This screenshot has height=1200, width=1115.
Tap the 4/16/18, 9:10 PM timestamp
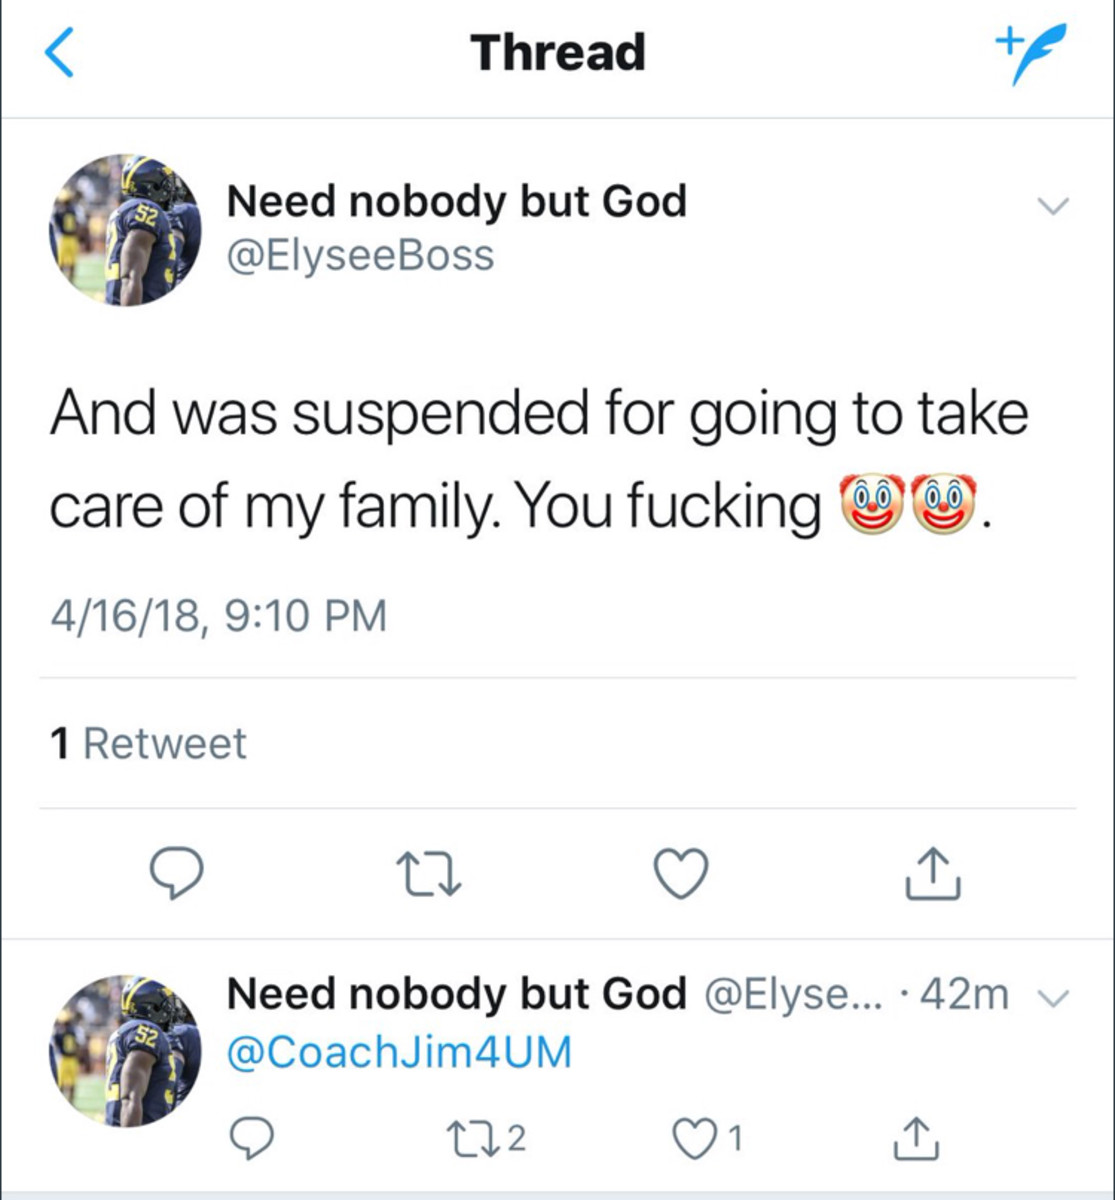tap(218, 615)
